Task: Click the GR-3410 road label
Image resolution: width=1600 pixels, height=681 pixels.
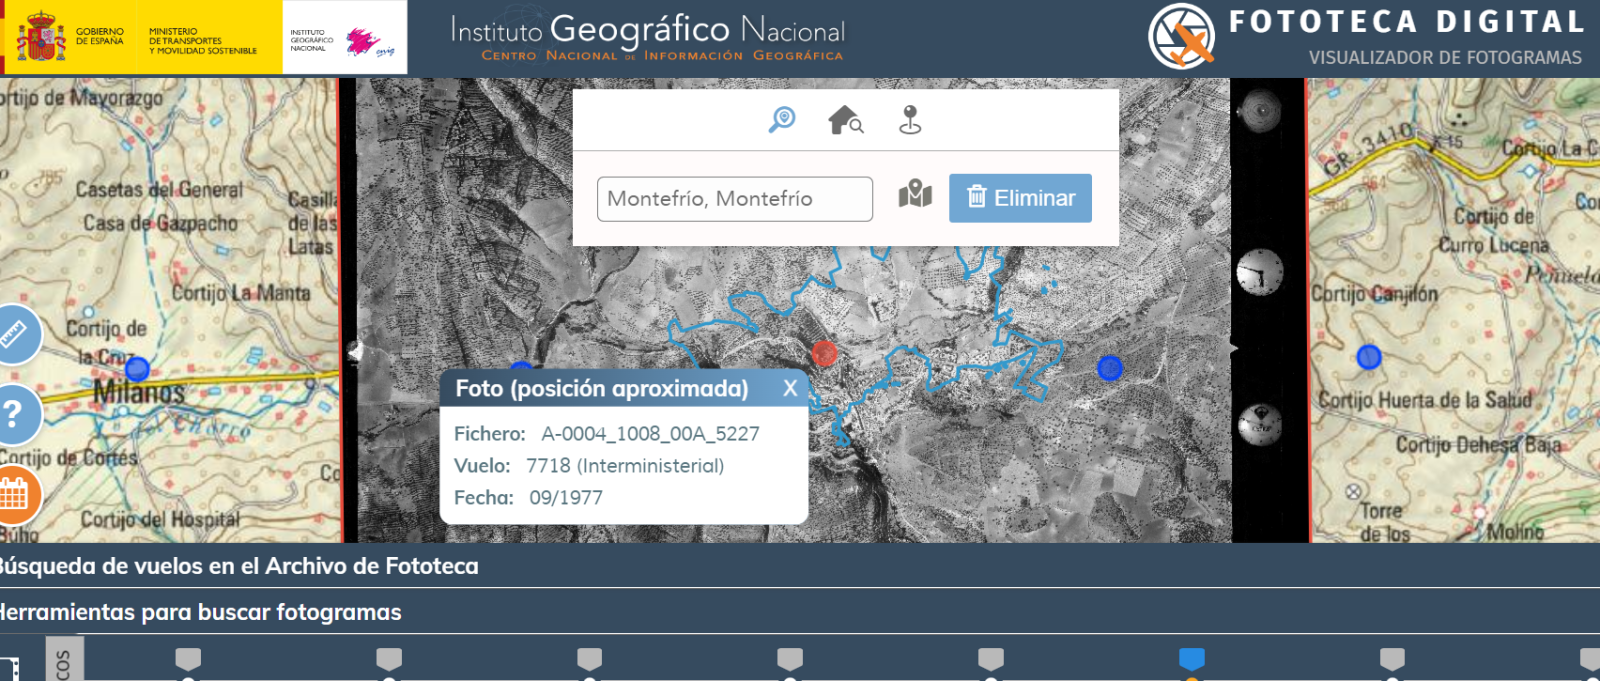Action: pos(1369,148)
